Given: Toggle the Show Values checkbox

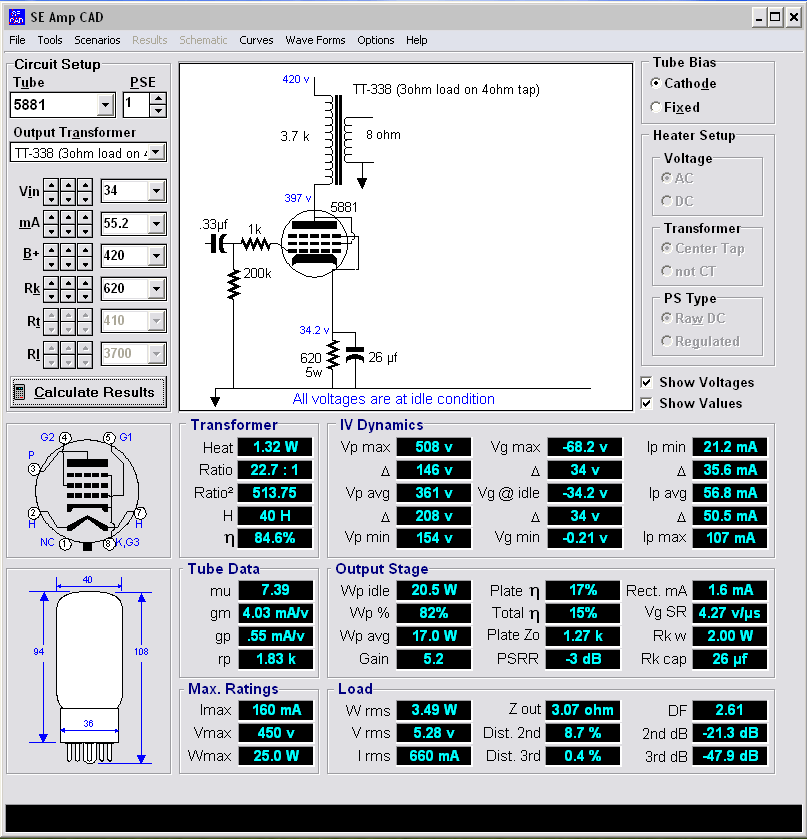Looking at the screenshot, I should click(x=646, y=403).
